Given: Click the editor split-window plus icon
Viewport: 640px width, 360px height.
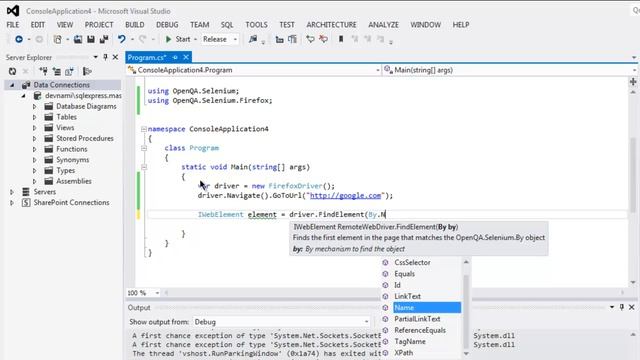Looking at the screenshot, I should point(633,82).
